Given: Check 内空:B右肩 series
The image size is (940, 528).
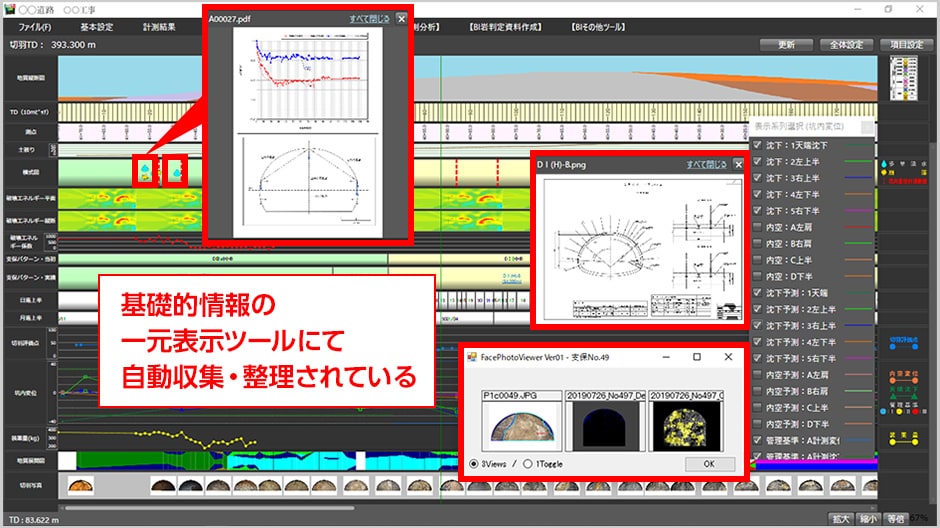Looking at the screenshot, I should [x=758, y=243].
